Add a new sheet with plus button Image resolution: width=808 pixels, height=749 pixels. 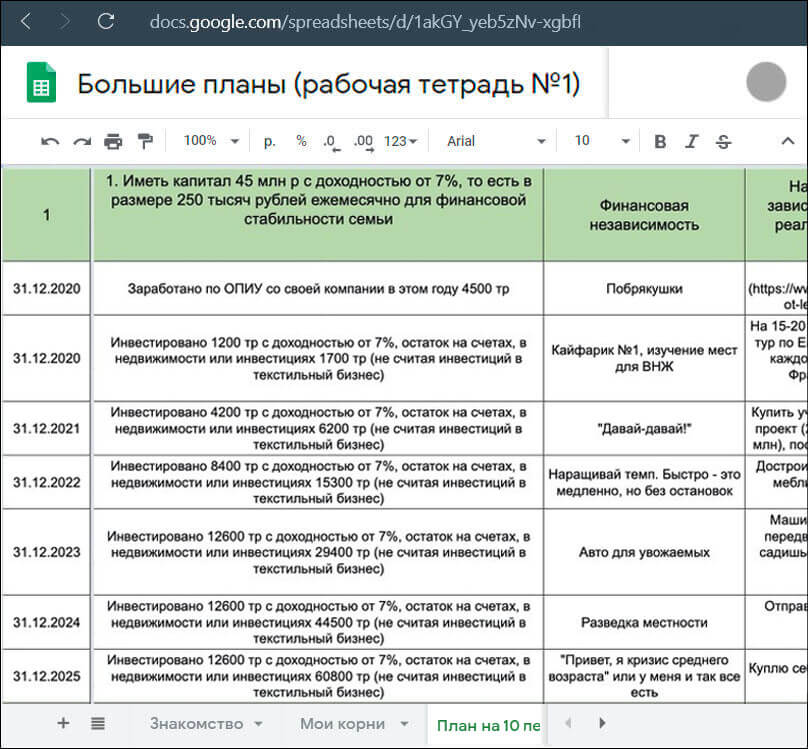(63, 723)
